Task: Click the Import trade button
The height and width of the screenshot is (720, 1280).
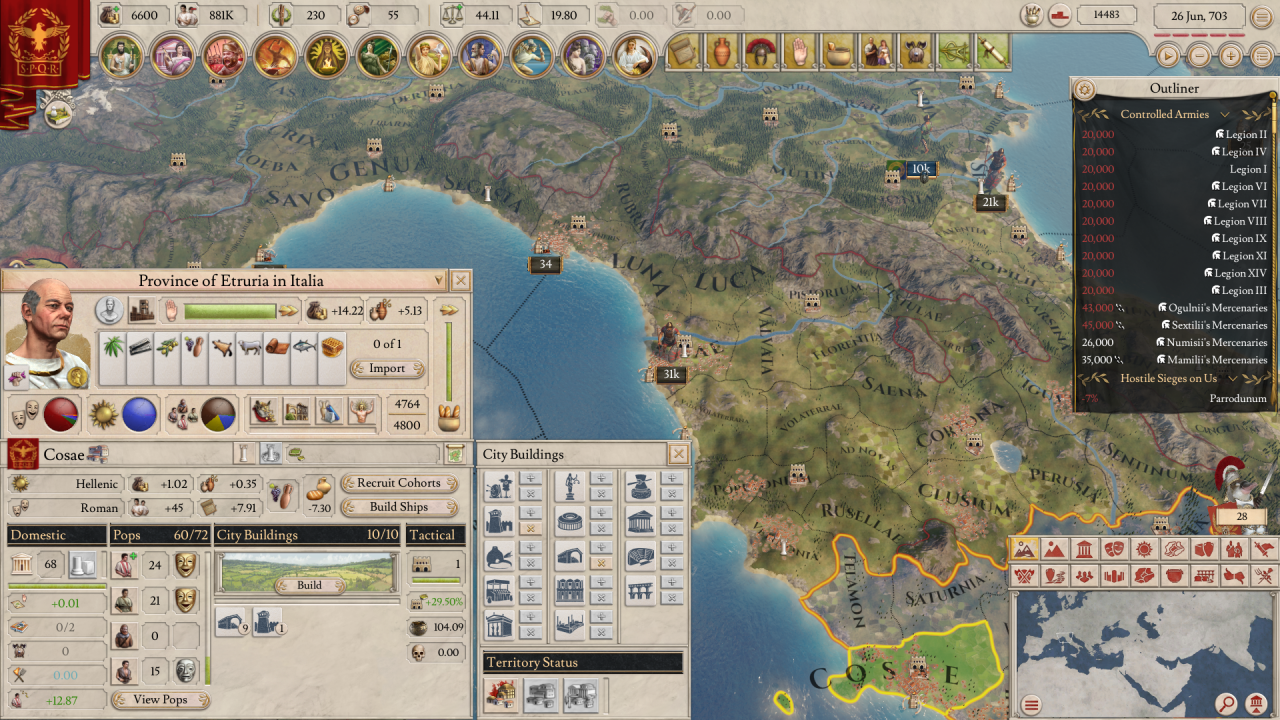Action: point(387,368)
